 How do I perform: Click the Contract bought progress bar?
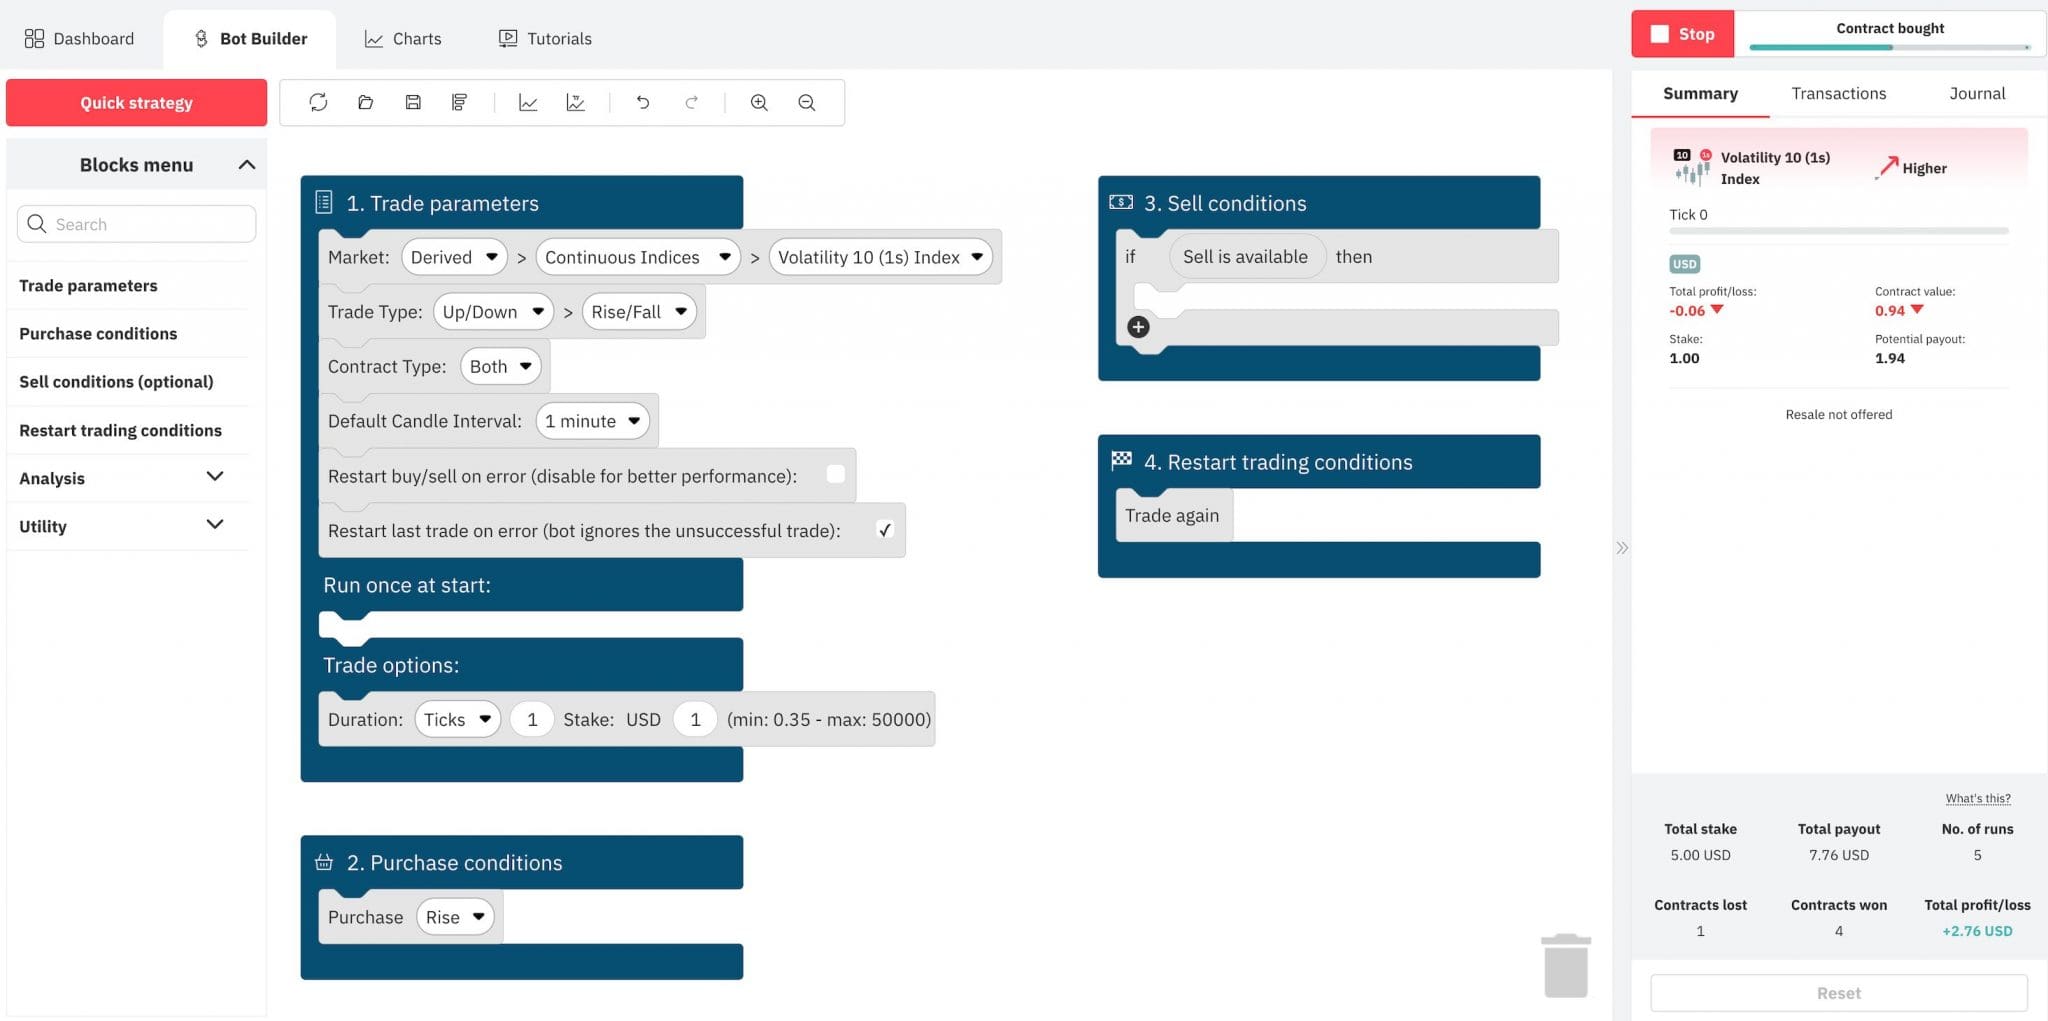point(1889,47)
